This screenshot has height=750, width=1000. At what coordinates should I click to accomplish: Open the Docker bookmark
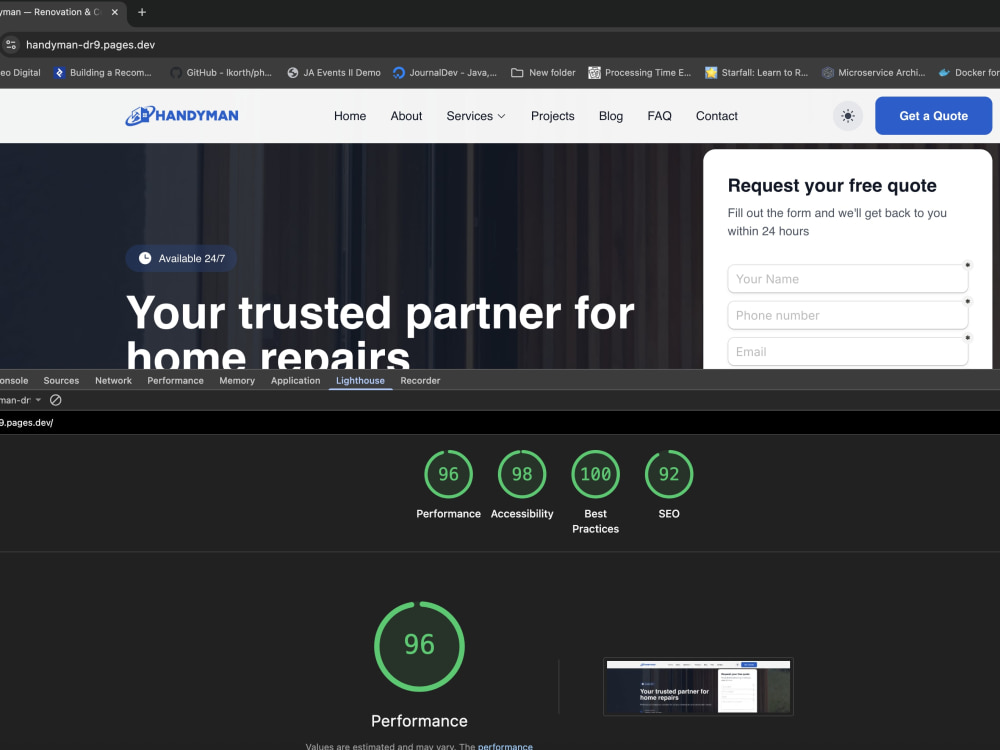969,73
